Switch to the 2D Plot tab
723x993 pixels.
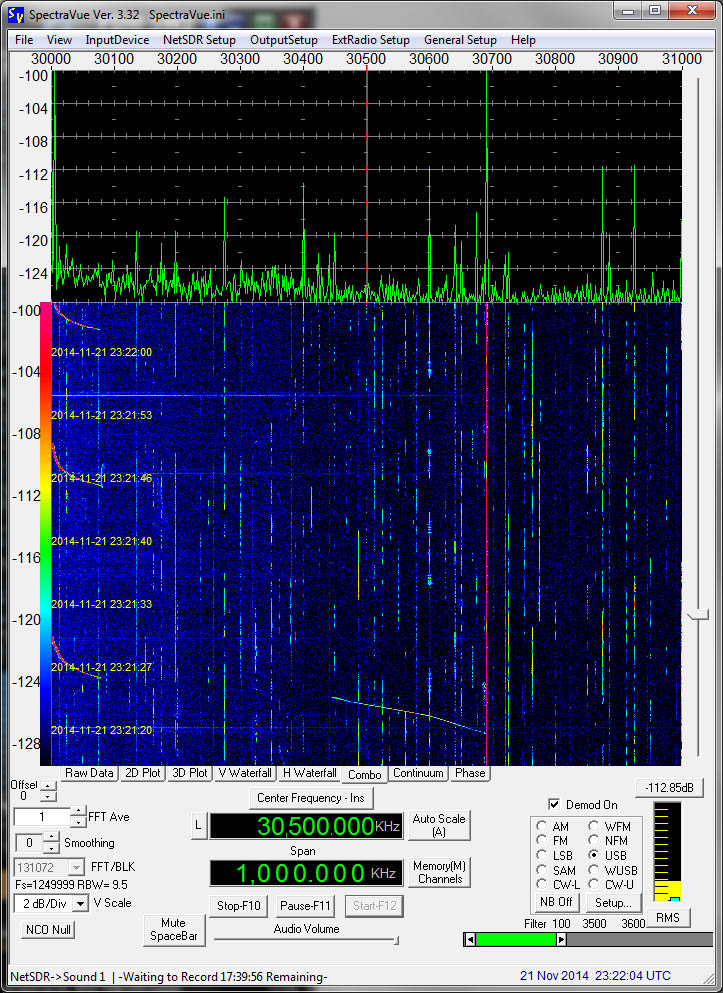click(x=143, y=773)
